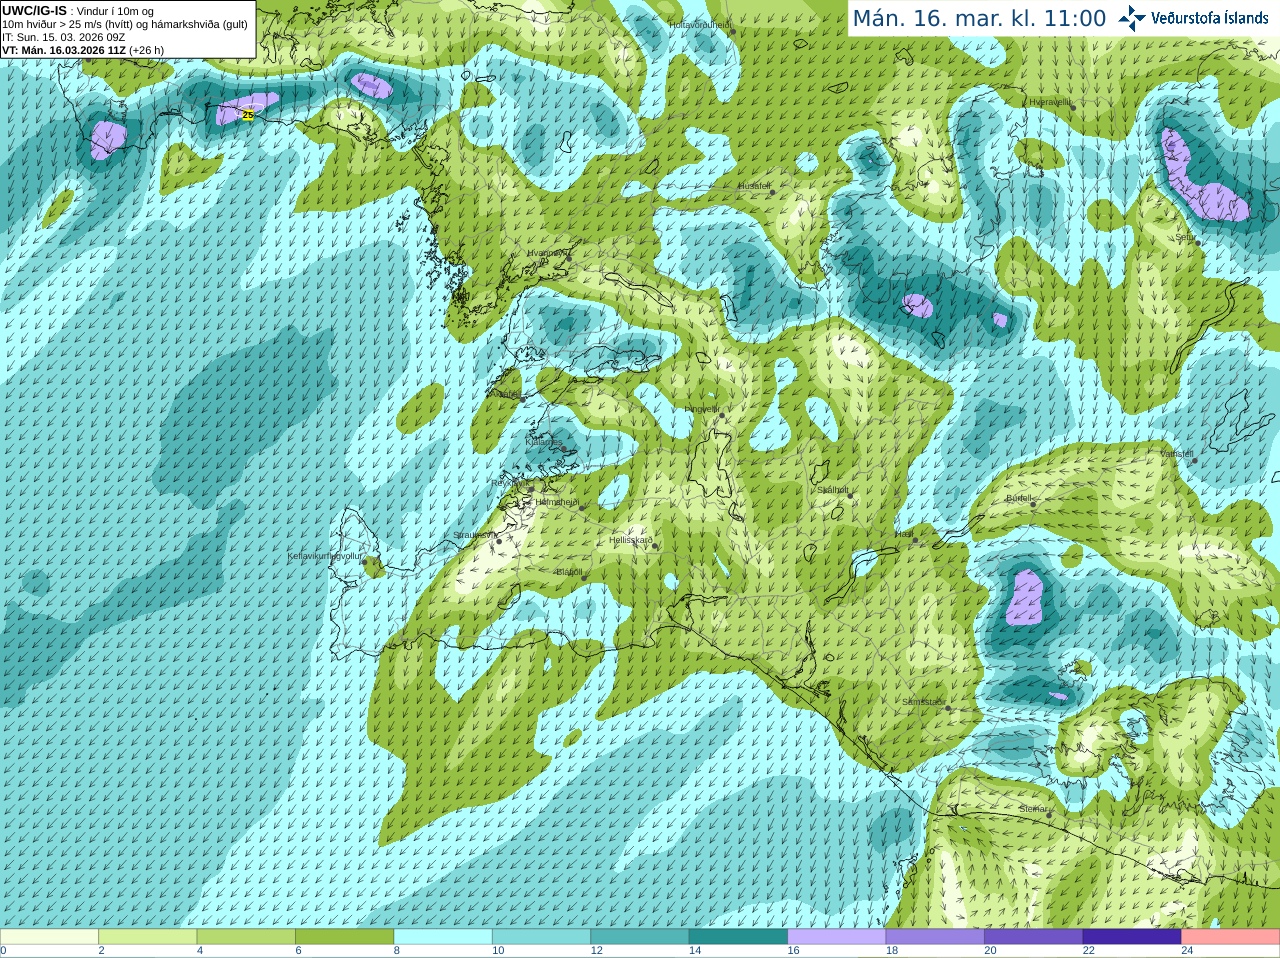Click the forecast time Mán. 16. mar. kl. 11:00

click(979, 19)
